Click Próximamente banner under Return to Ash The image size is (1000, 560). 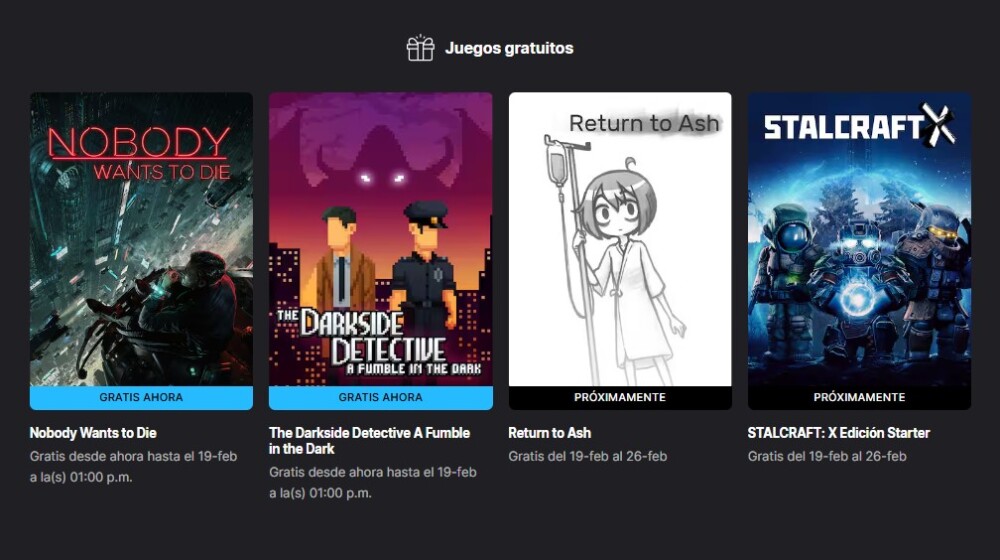pos(620,397)
